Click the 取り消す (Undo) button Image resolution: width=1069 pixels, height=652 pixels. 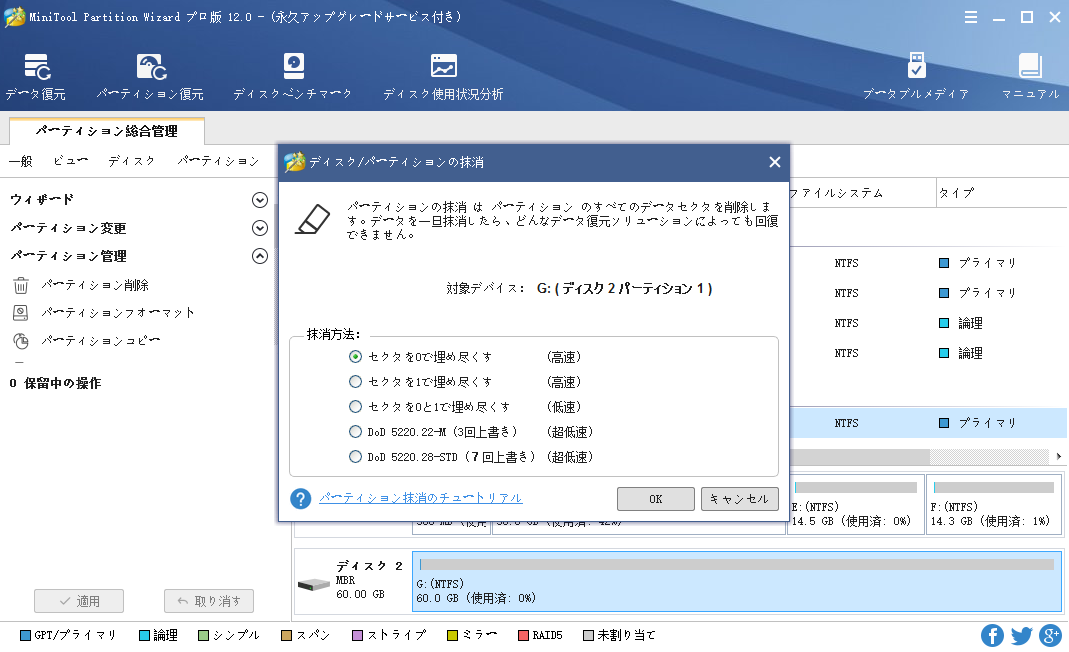209,601
